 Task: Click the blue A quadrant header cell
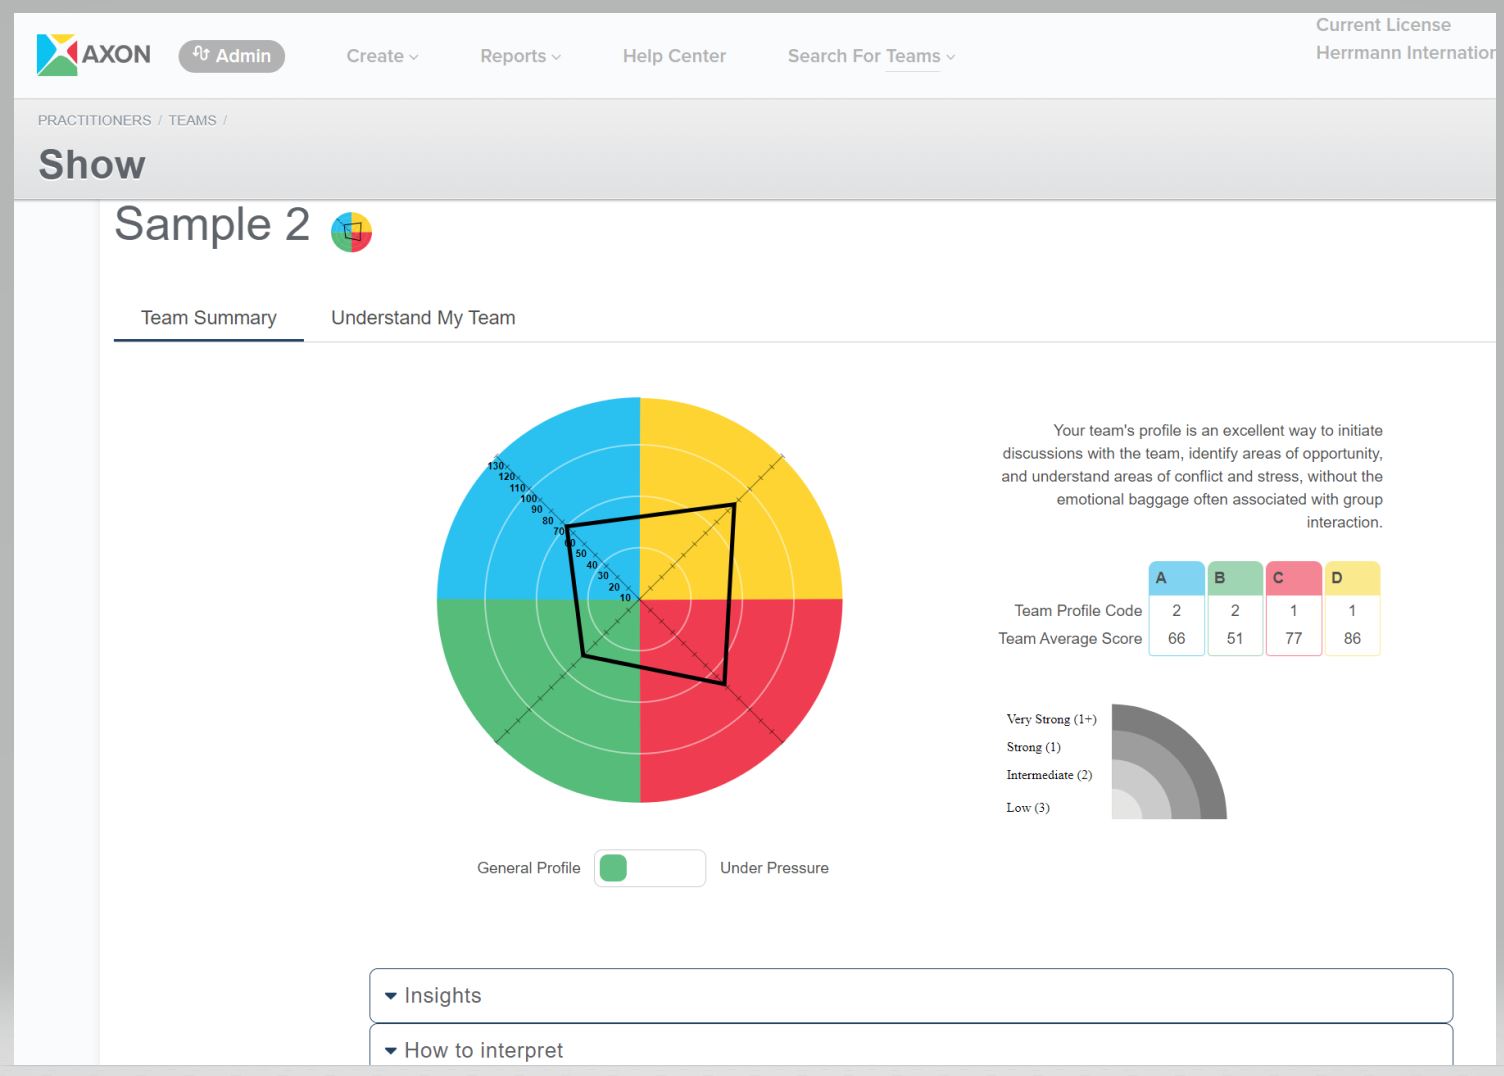1176,578
